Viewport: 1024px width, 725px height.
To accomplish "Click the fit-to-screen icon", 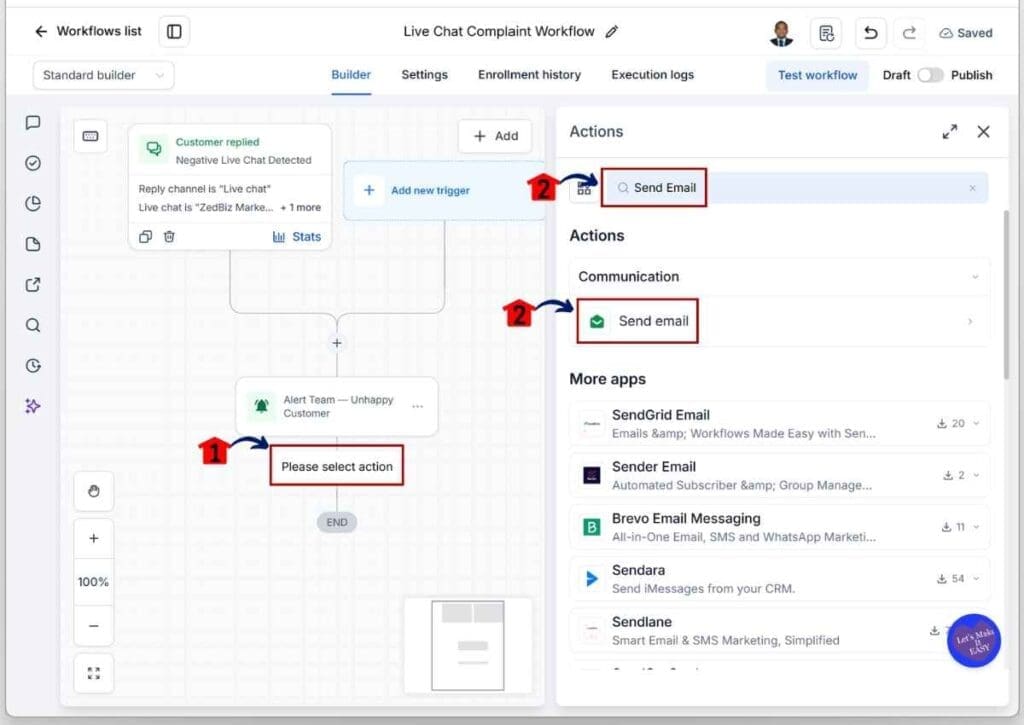I will click(94, 673).
